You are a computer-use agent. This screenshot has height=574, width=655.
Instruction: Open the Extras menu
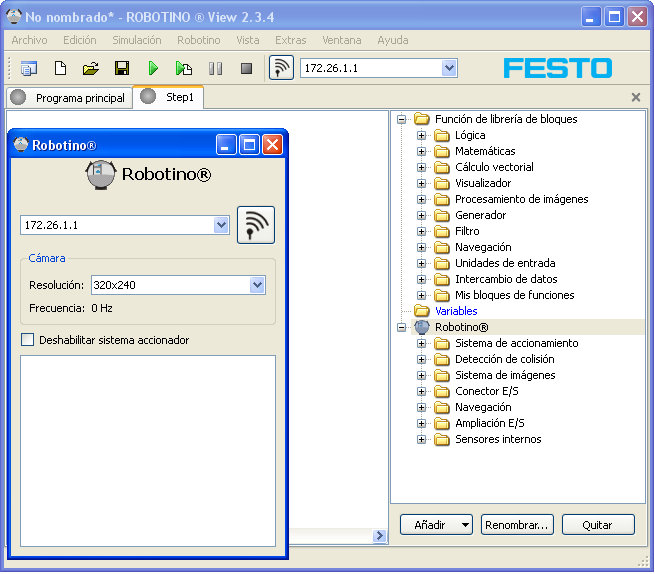[291, 40]
